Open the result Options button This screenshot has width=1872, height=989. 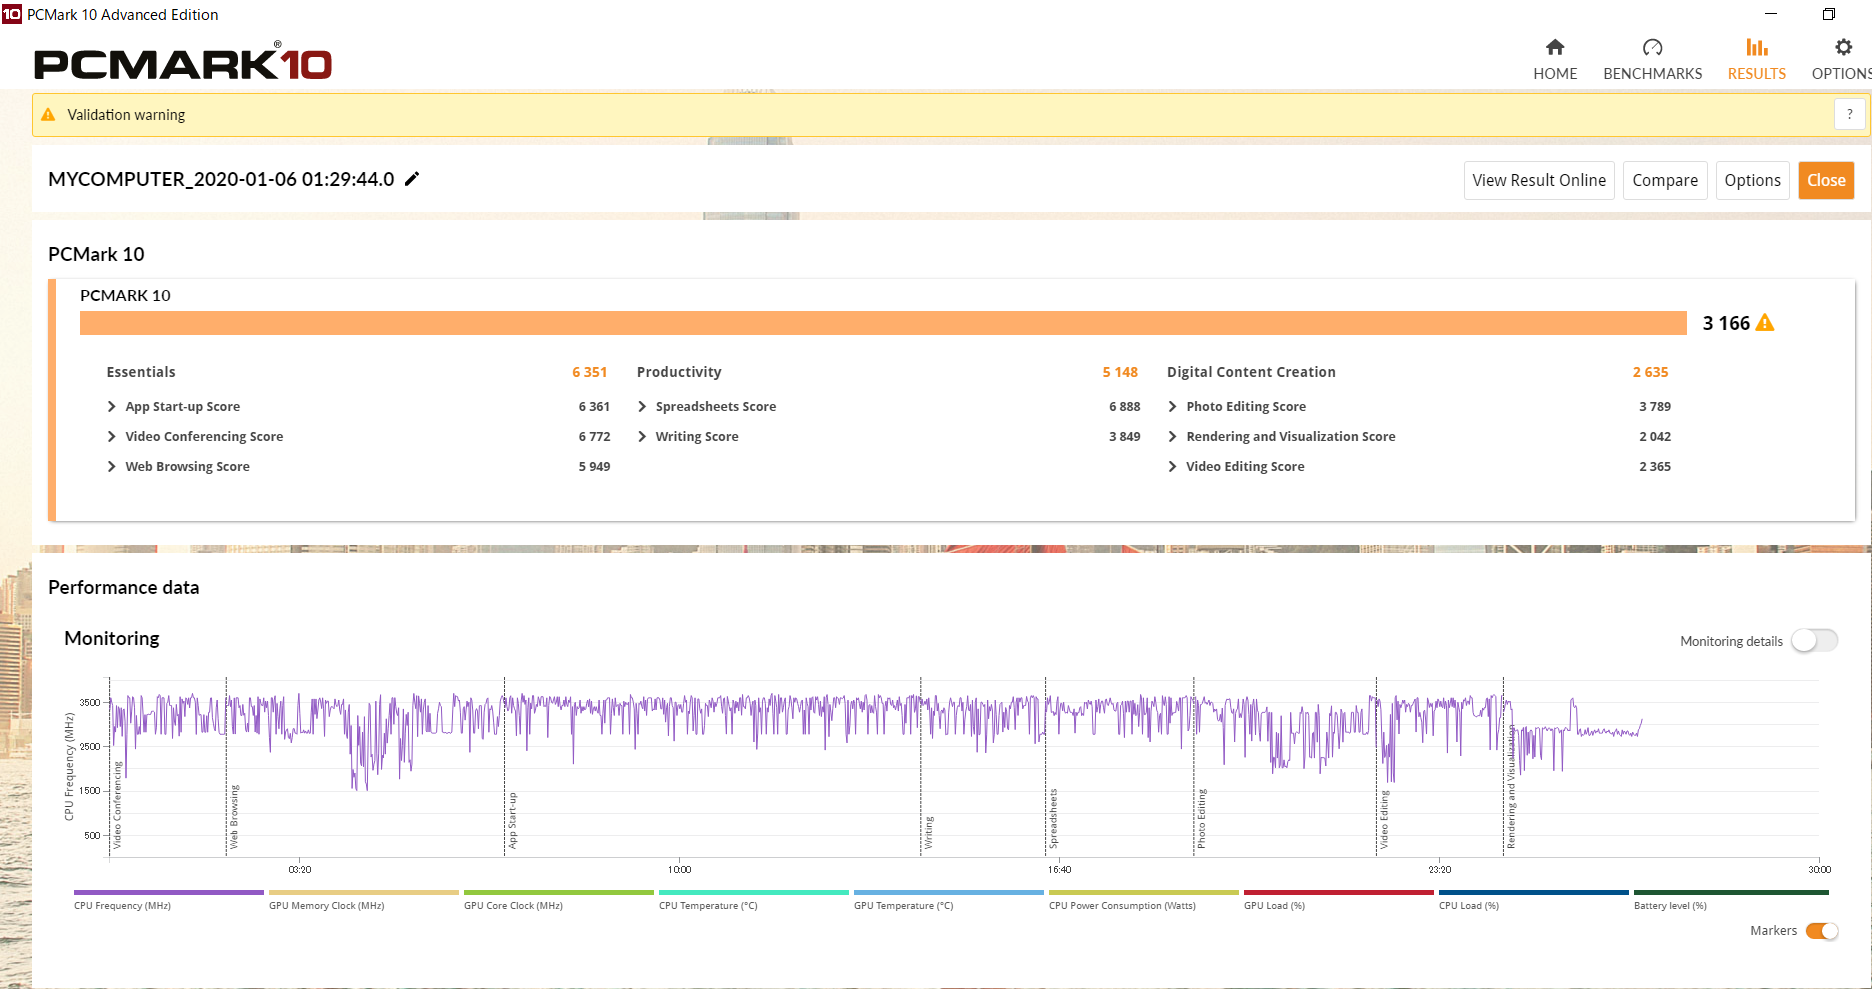1752,181
